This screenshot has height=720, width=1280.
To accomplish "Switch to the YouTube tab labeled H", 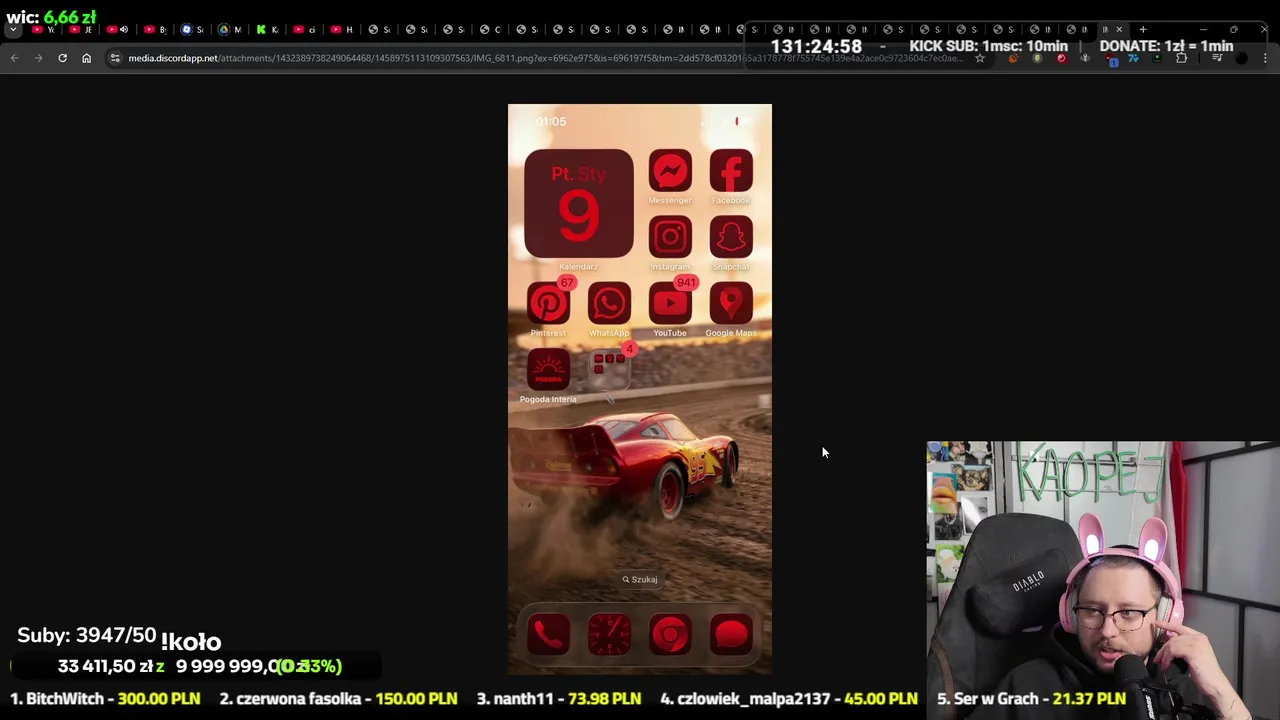I will (x=341, y=30).
